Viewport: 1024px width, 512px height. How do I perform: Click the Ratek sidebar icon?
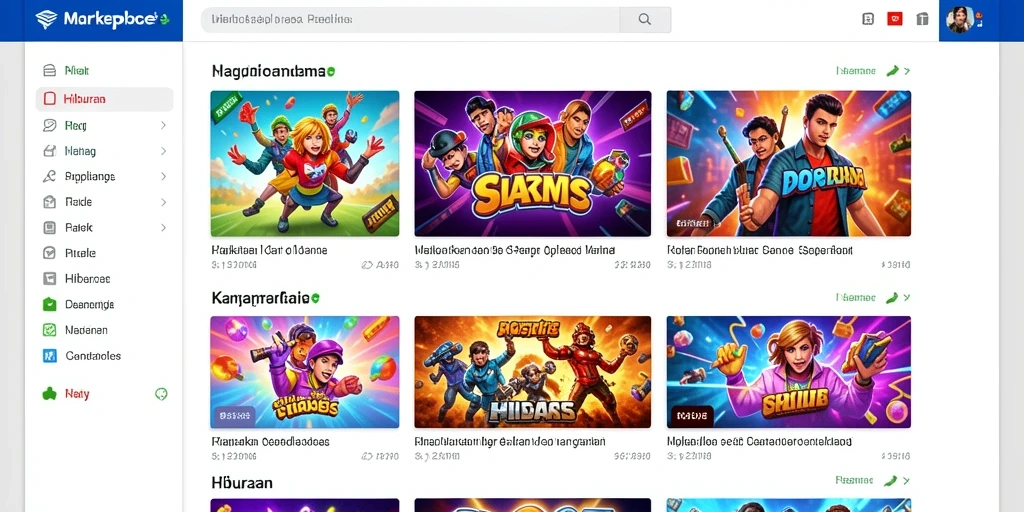49,227
